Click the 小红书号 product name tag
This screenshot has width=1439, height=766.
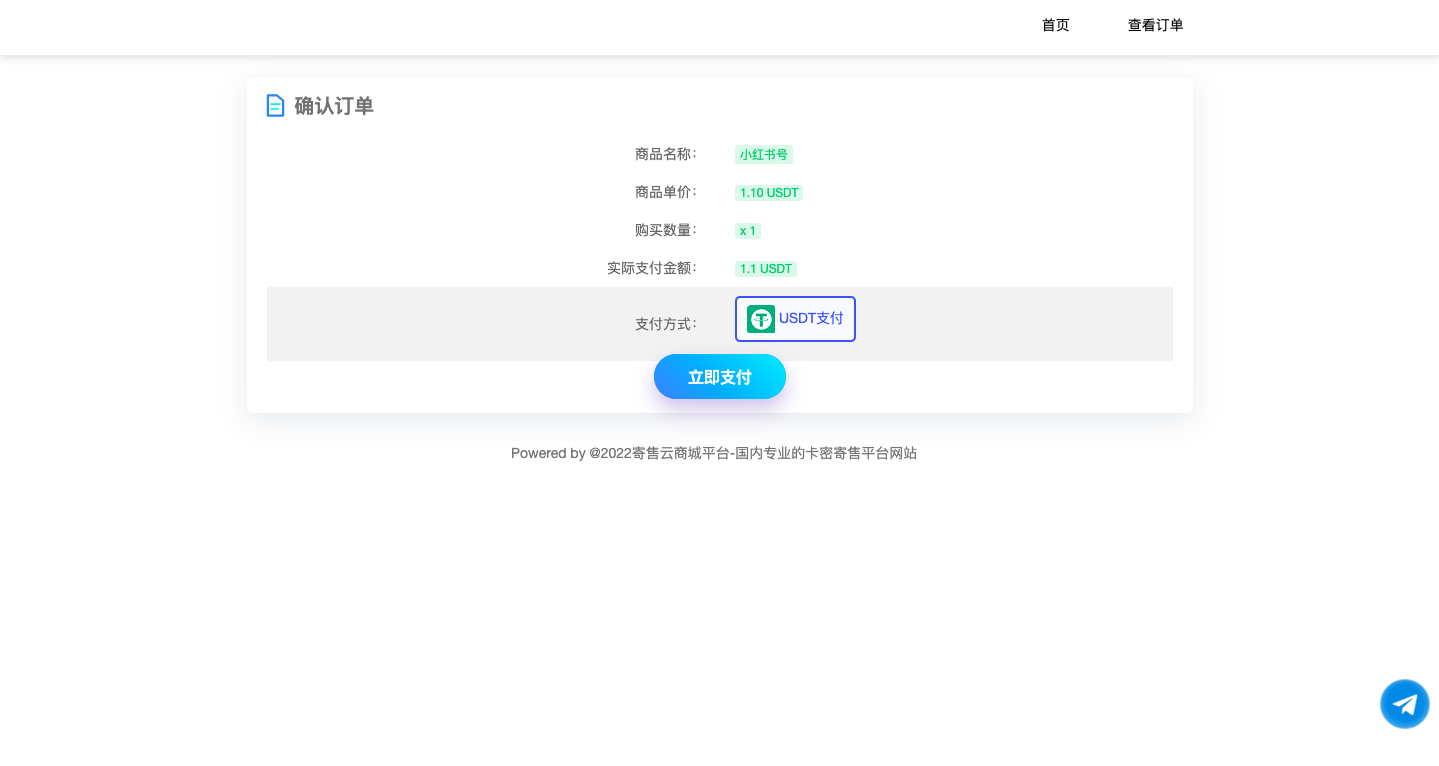click(764, 155)
